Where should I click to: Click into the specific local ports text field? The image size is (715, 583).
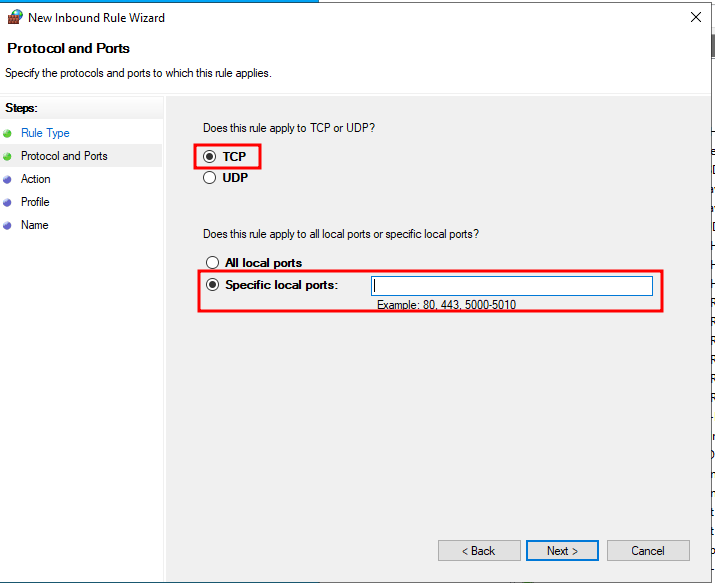pyautogui.click(x=512, y=286)
